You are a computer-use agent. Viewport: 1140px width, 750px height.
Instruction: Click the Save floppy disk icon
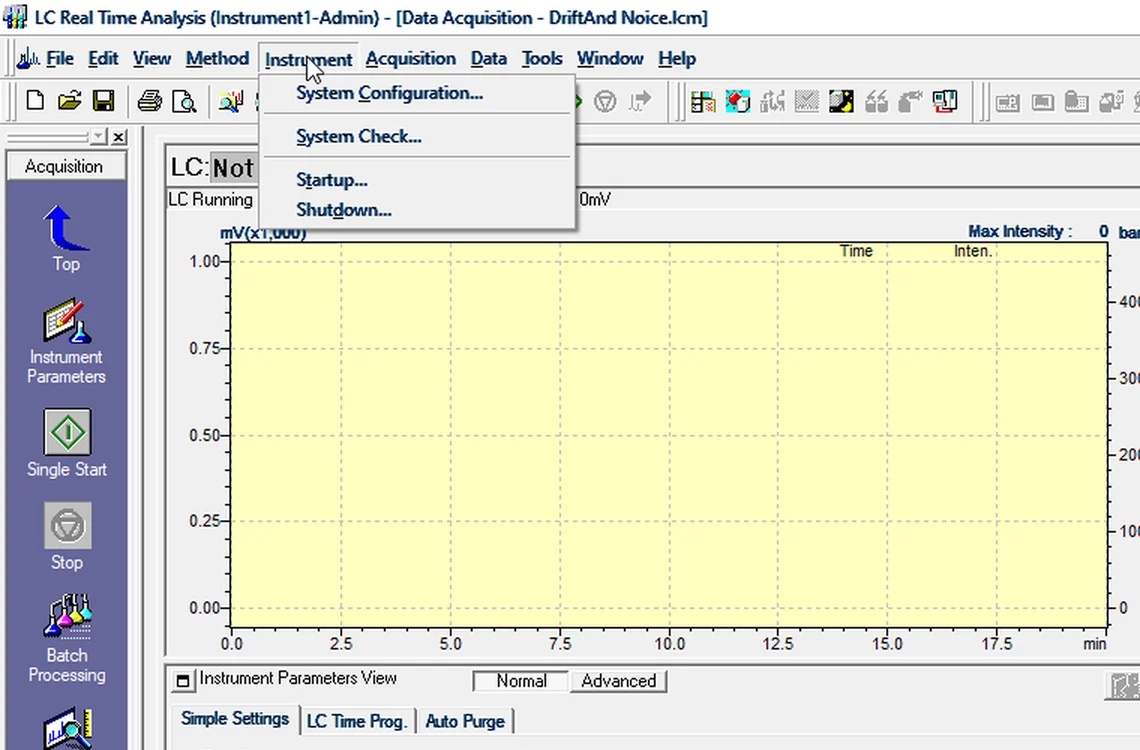103,101
